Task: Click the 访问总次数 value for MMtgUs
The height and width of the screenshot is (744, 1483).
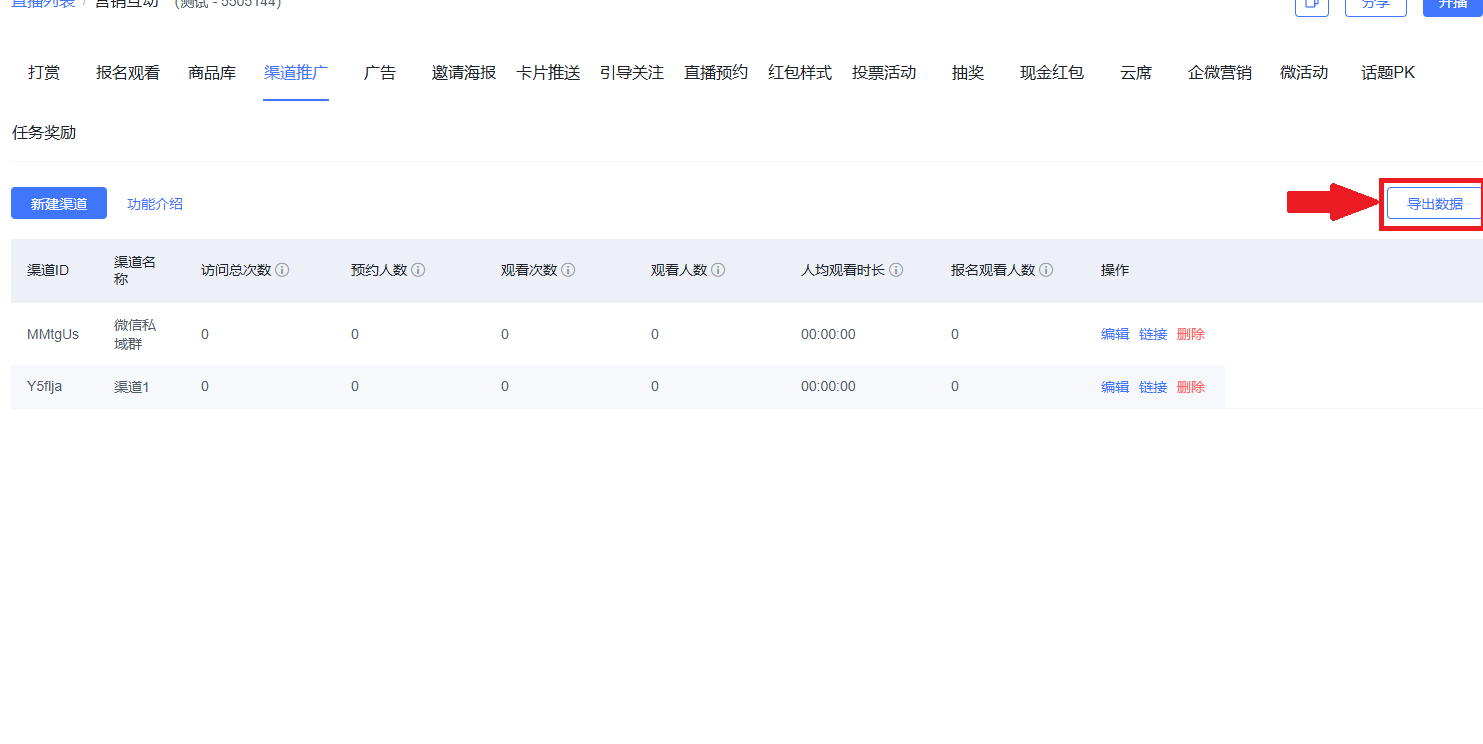Action: click(205, 334)
